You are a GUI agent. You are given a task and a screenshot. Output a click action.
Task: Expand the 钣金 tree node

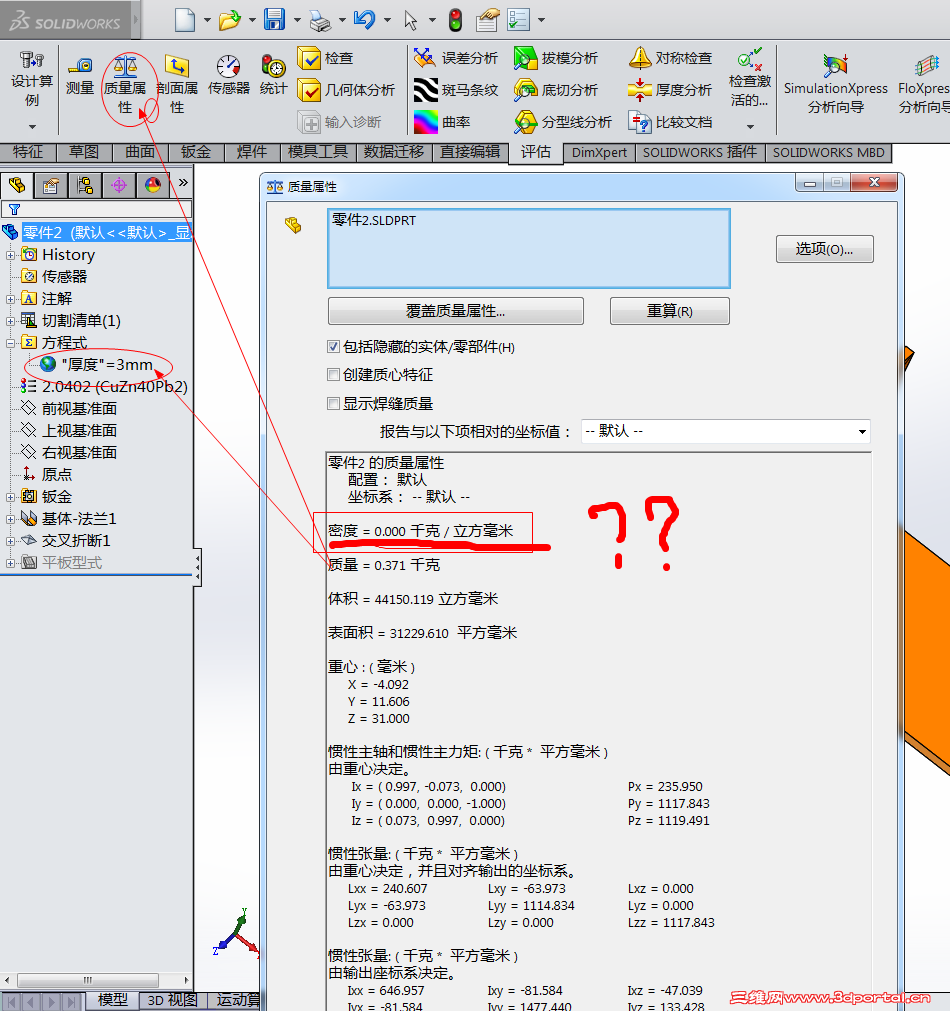[10, 497]
